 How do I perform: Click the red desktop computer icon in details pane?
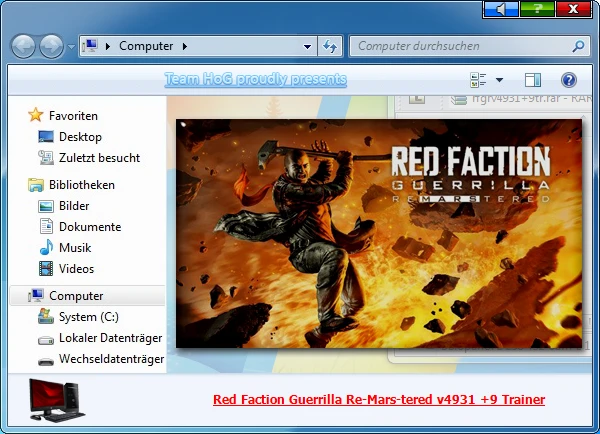pos(57,400)
